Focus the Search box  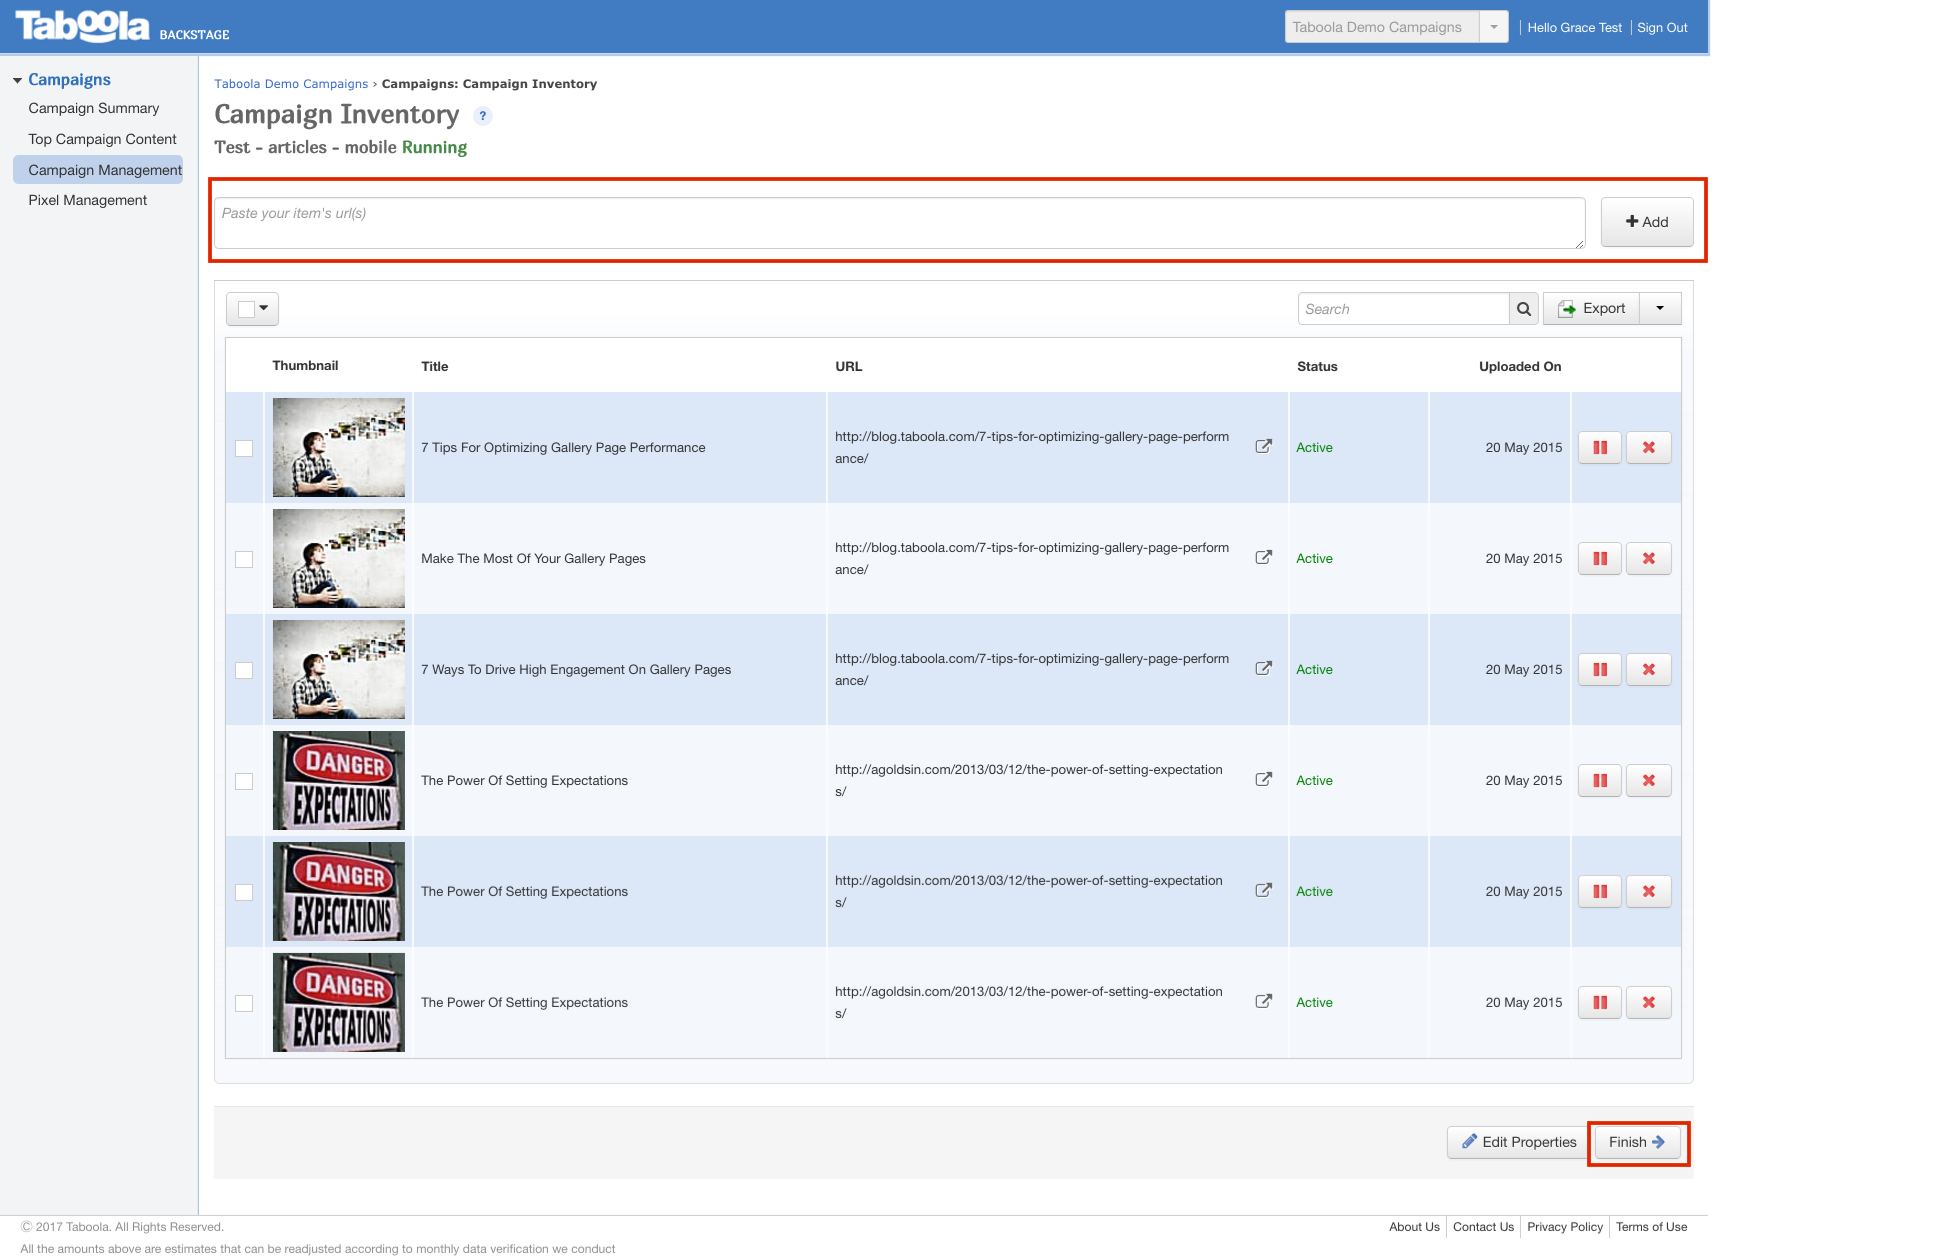tap(1403, 309)
